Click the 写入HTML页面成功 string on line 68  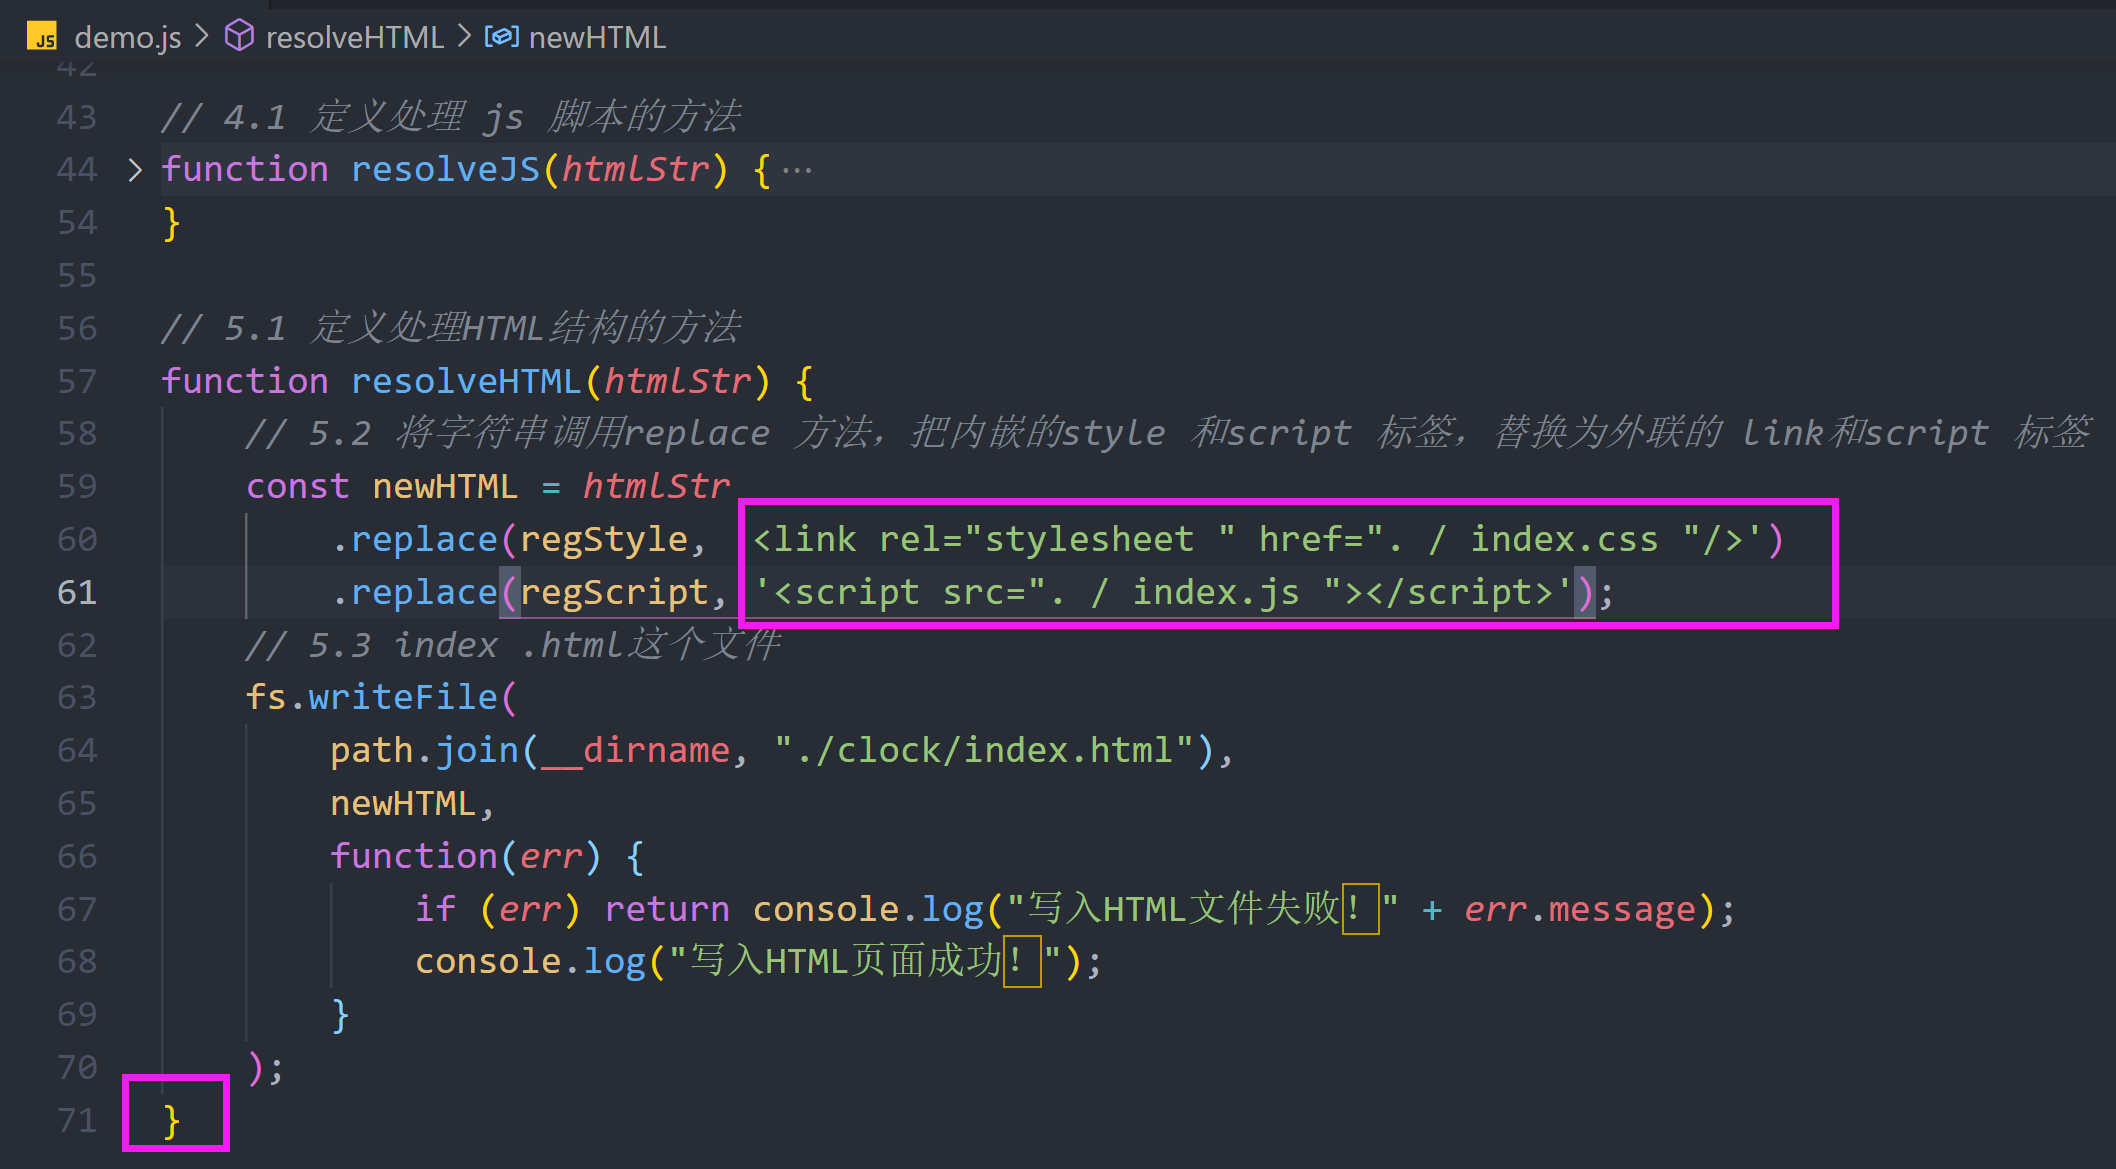[865, 961]
